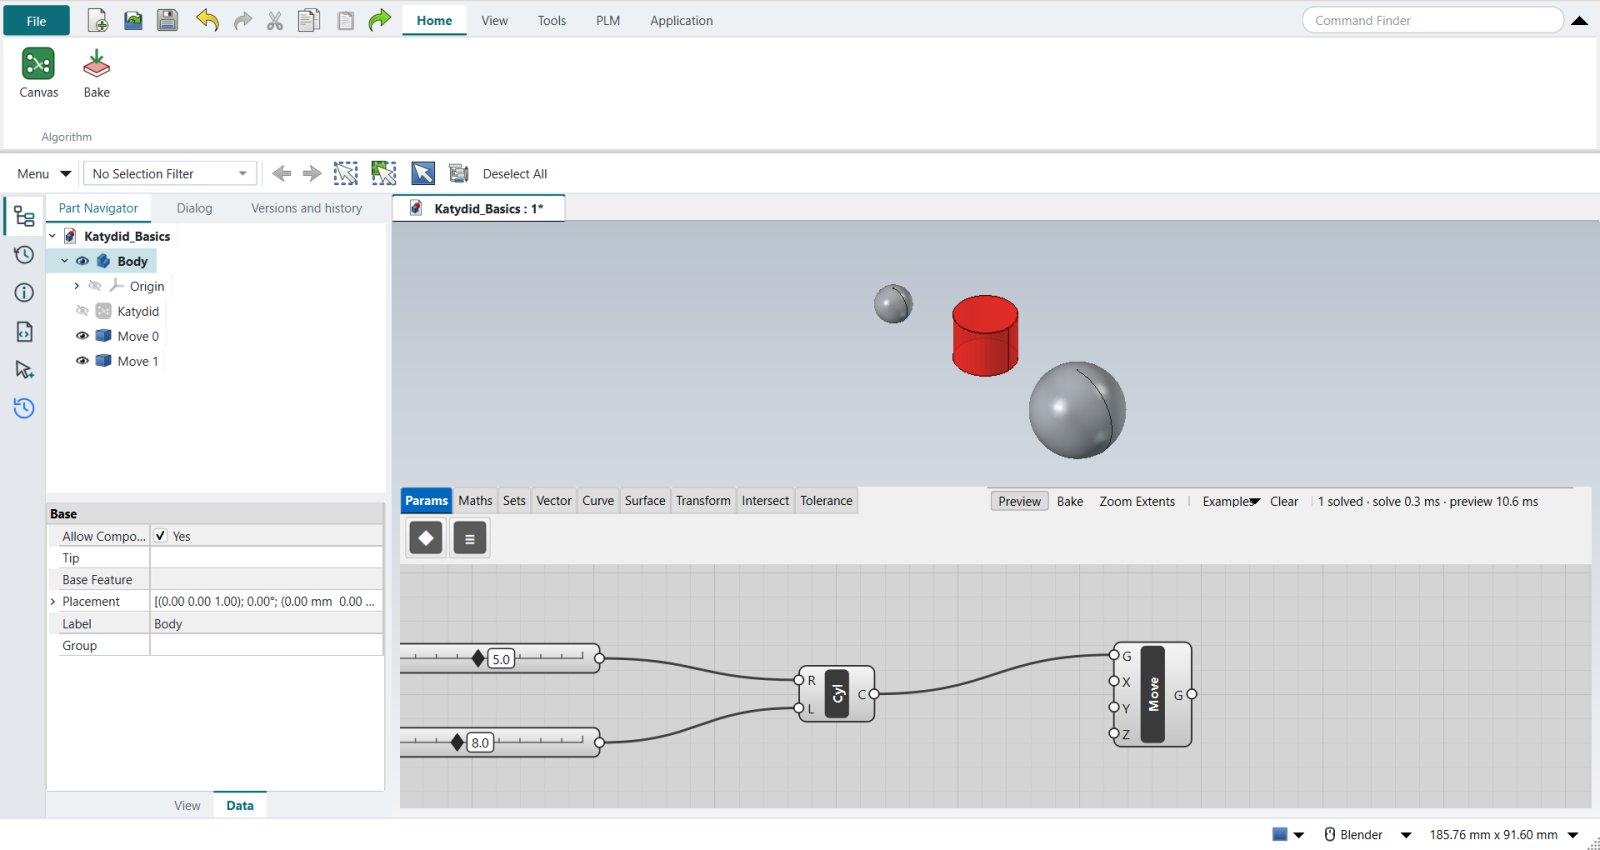Show the Katydid item via eye icon
Screen dimensions: 1600x850
83,311
